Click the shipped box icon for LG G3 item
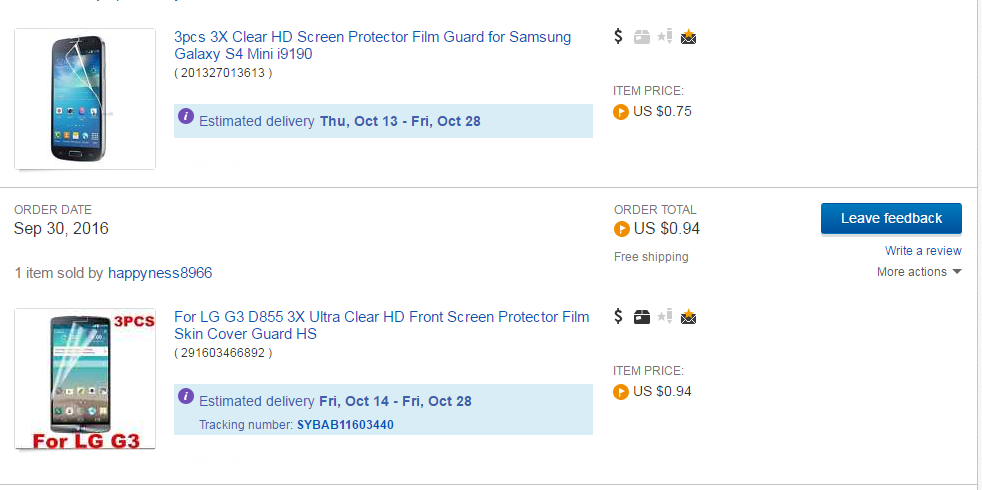 (642, 317)
